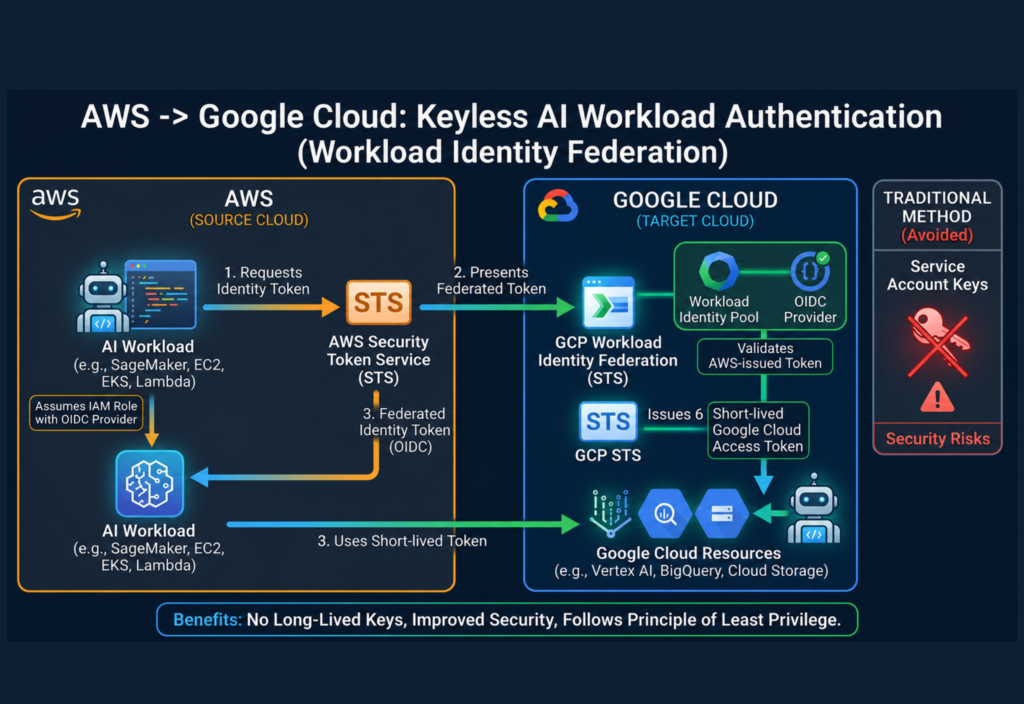Click the 'GOOGLE CLOUD' heading
The width and height of the screenshot is (1024, 704).
(695, 200)
